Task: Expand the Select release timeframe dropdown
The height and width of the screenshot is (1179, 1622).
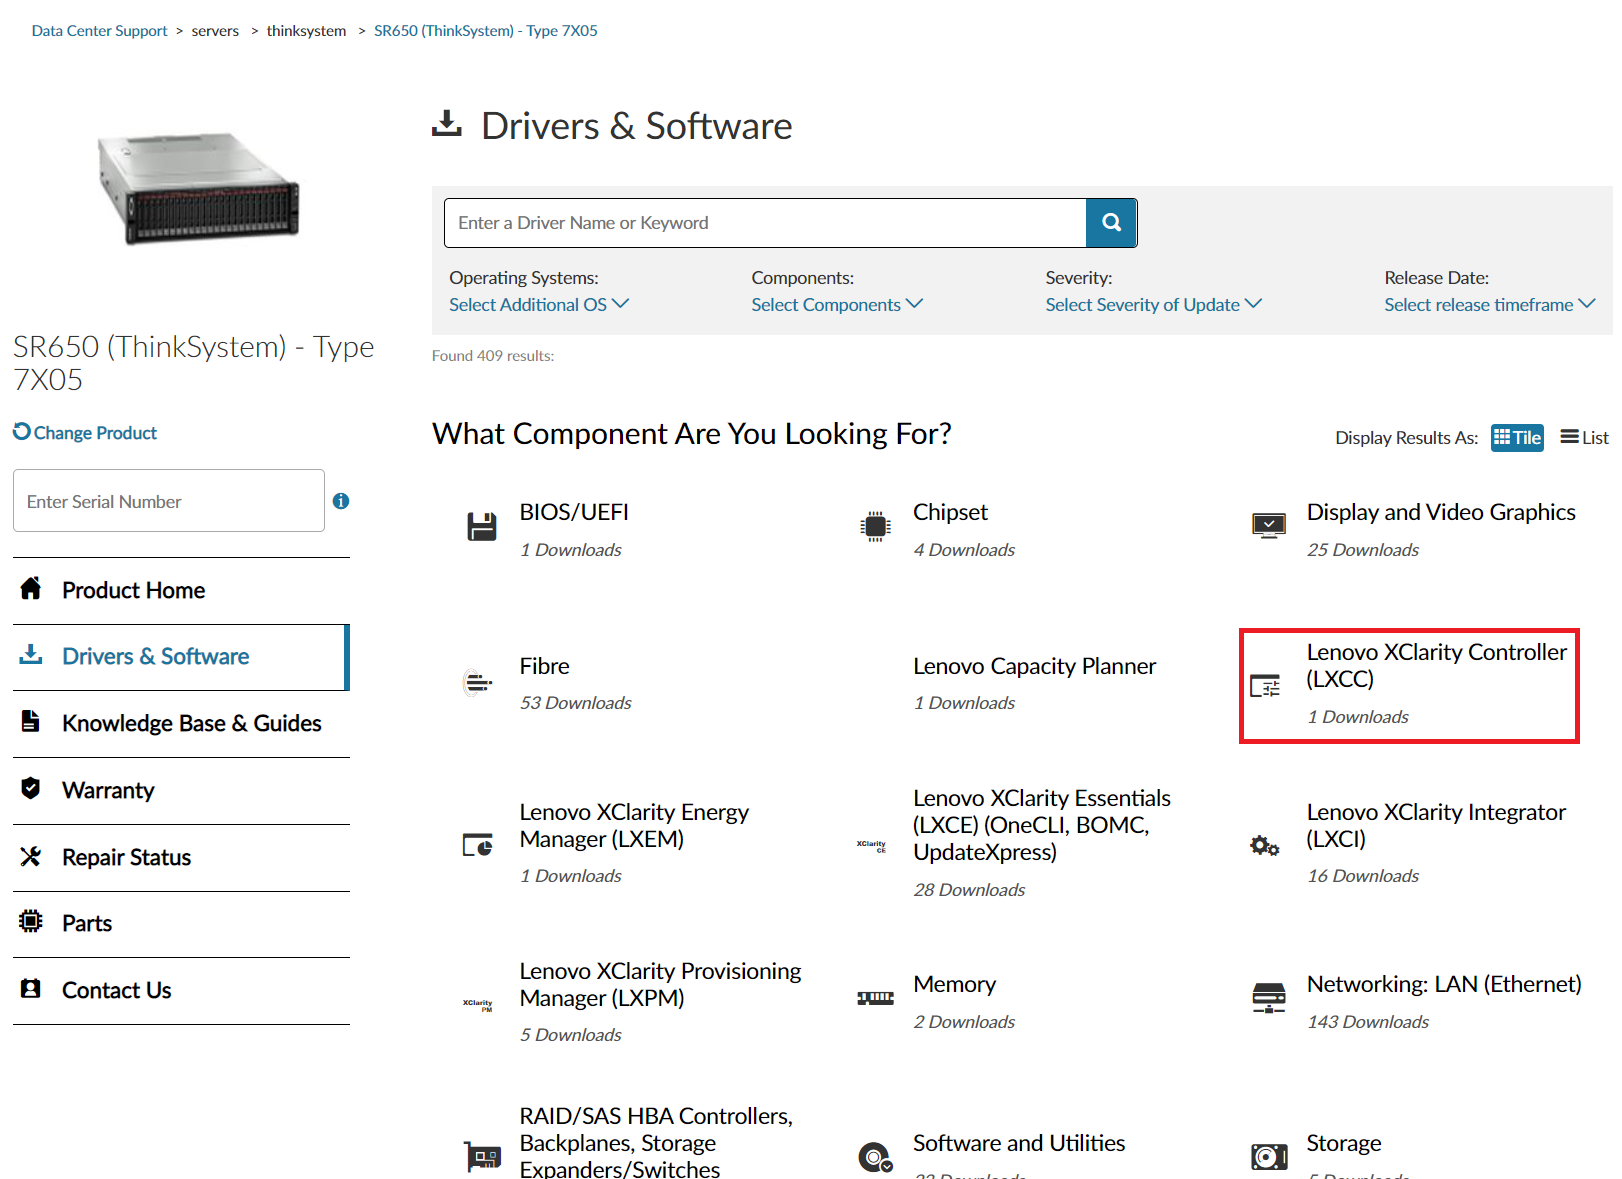Action: coord(1490,305)
